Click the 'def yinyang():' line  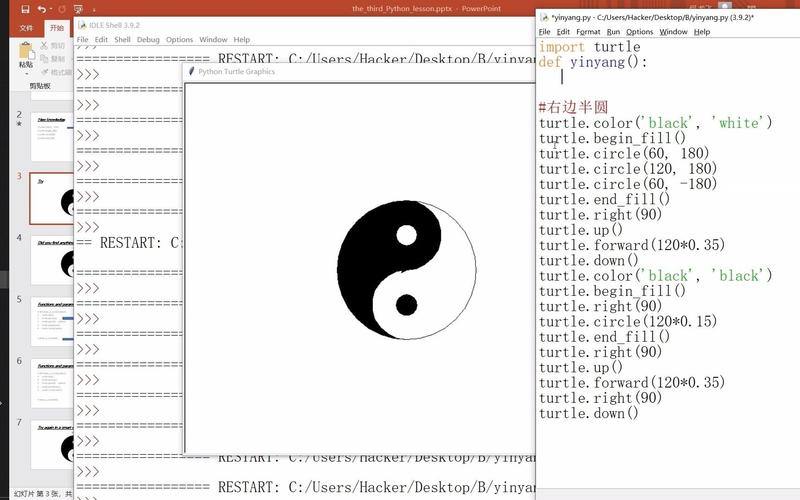coord(592,62)
